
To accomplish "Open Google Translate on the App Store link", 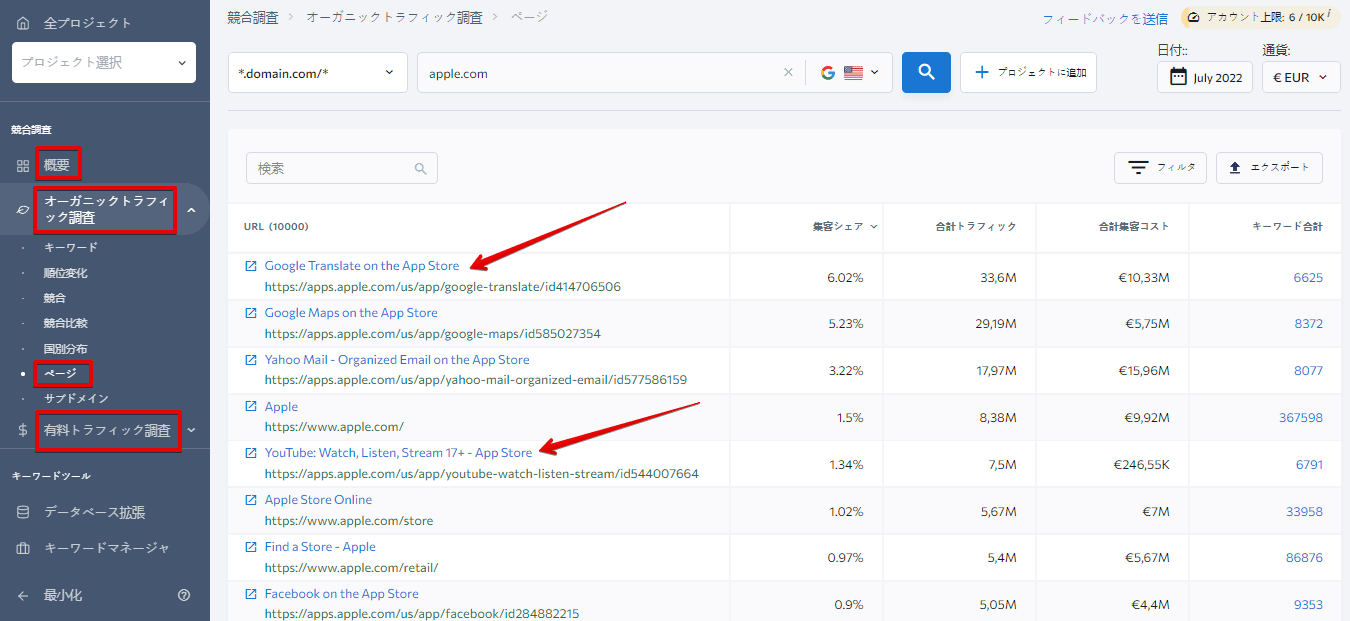I will click(362, 266).
